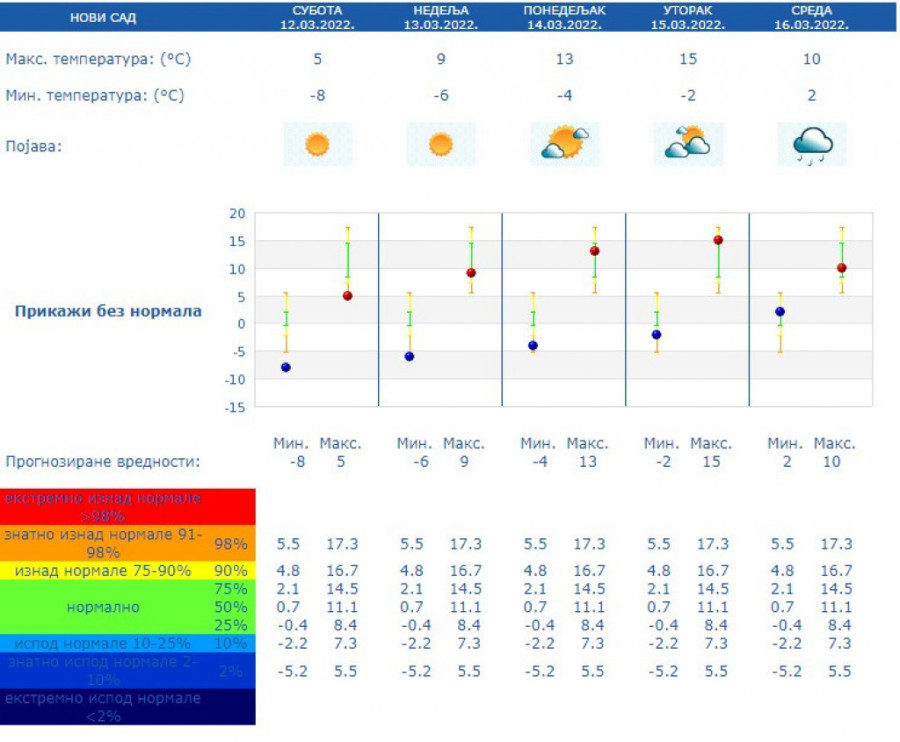Viewport: 900px width, 742px height.
Task: Click Saturday's blue minimum temperature dot on chart
Action: 286,367
